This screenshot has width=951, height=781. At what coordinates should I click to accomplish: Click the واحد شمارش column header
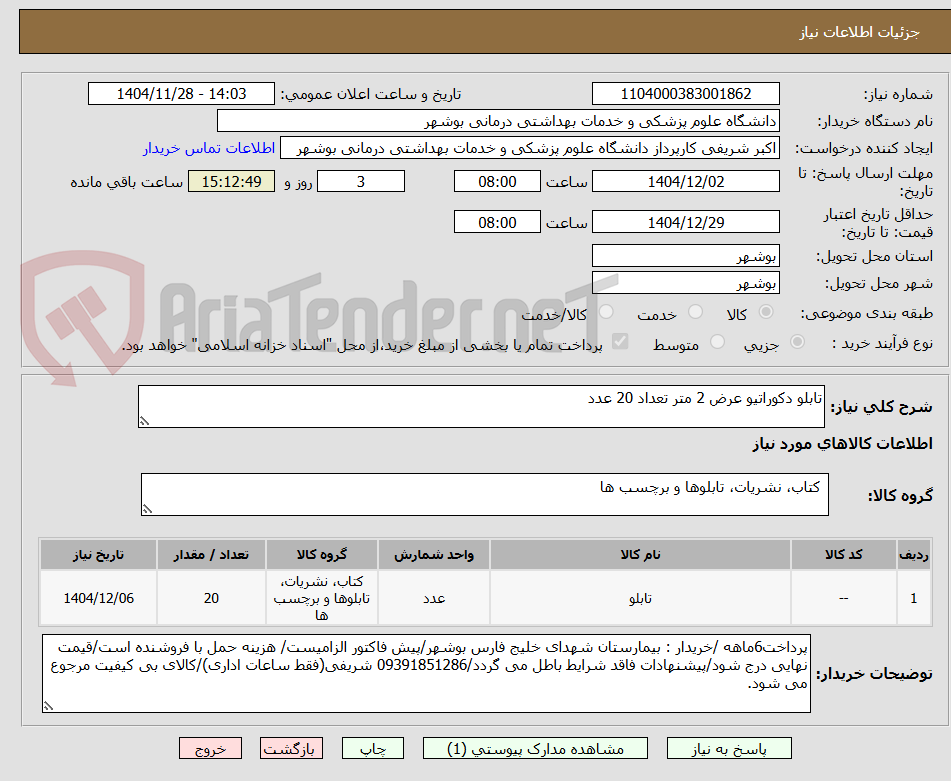434,555
